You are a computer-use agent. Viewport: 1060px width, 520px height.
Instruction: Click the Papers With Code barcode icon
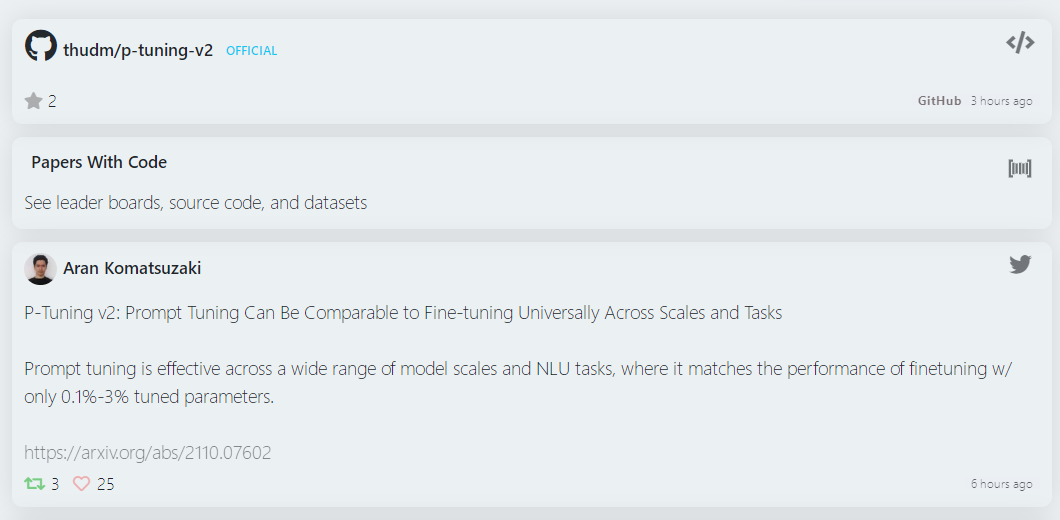1019,168
